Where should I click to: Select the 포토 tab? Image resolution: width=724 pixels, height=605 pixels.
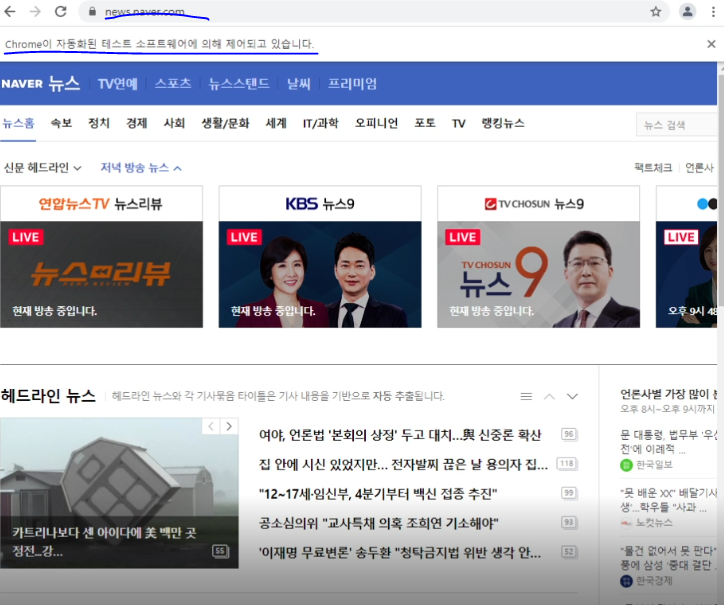tap(425, 123)
